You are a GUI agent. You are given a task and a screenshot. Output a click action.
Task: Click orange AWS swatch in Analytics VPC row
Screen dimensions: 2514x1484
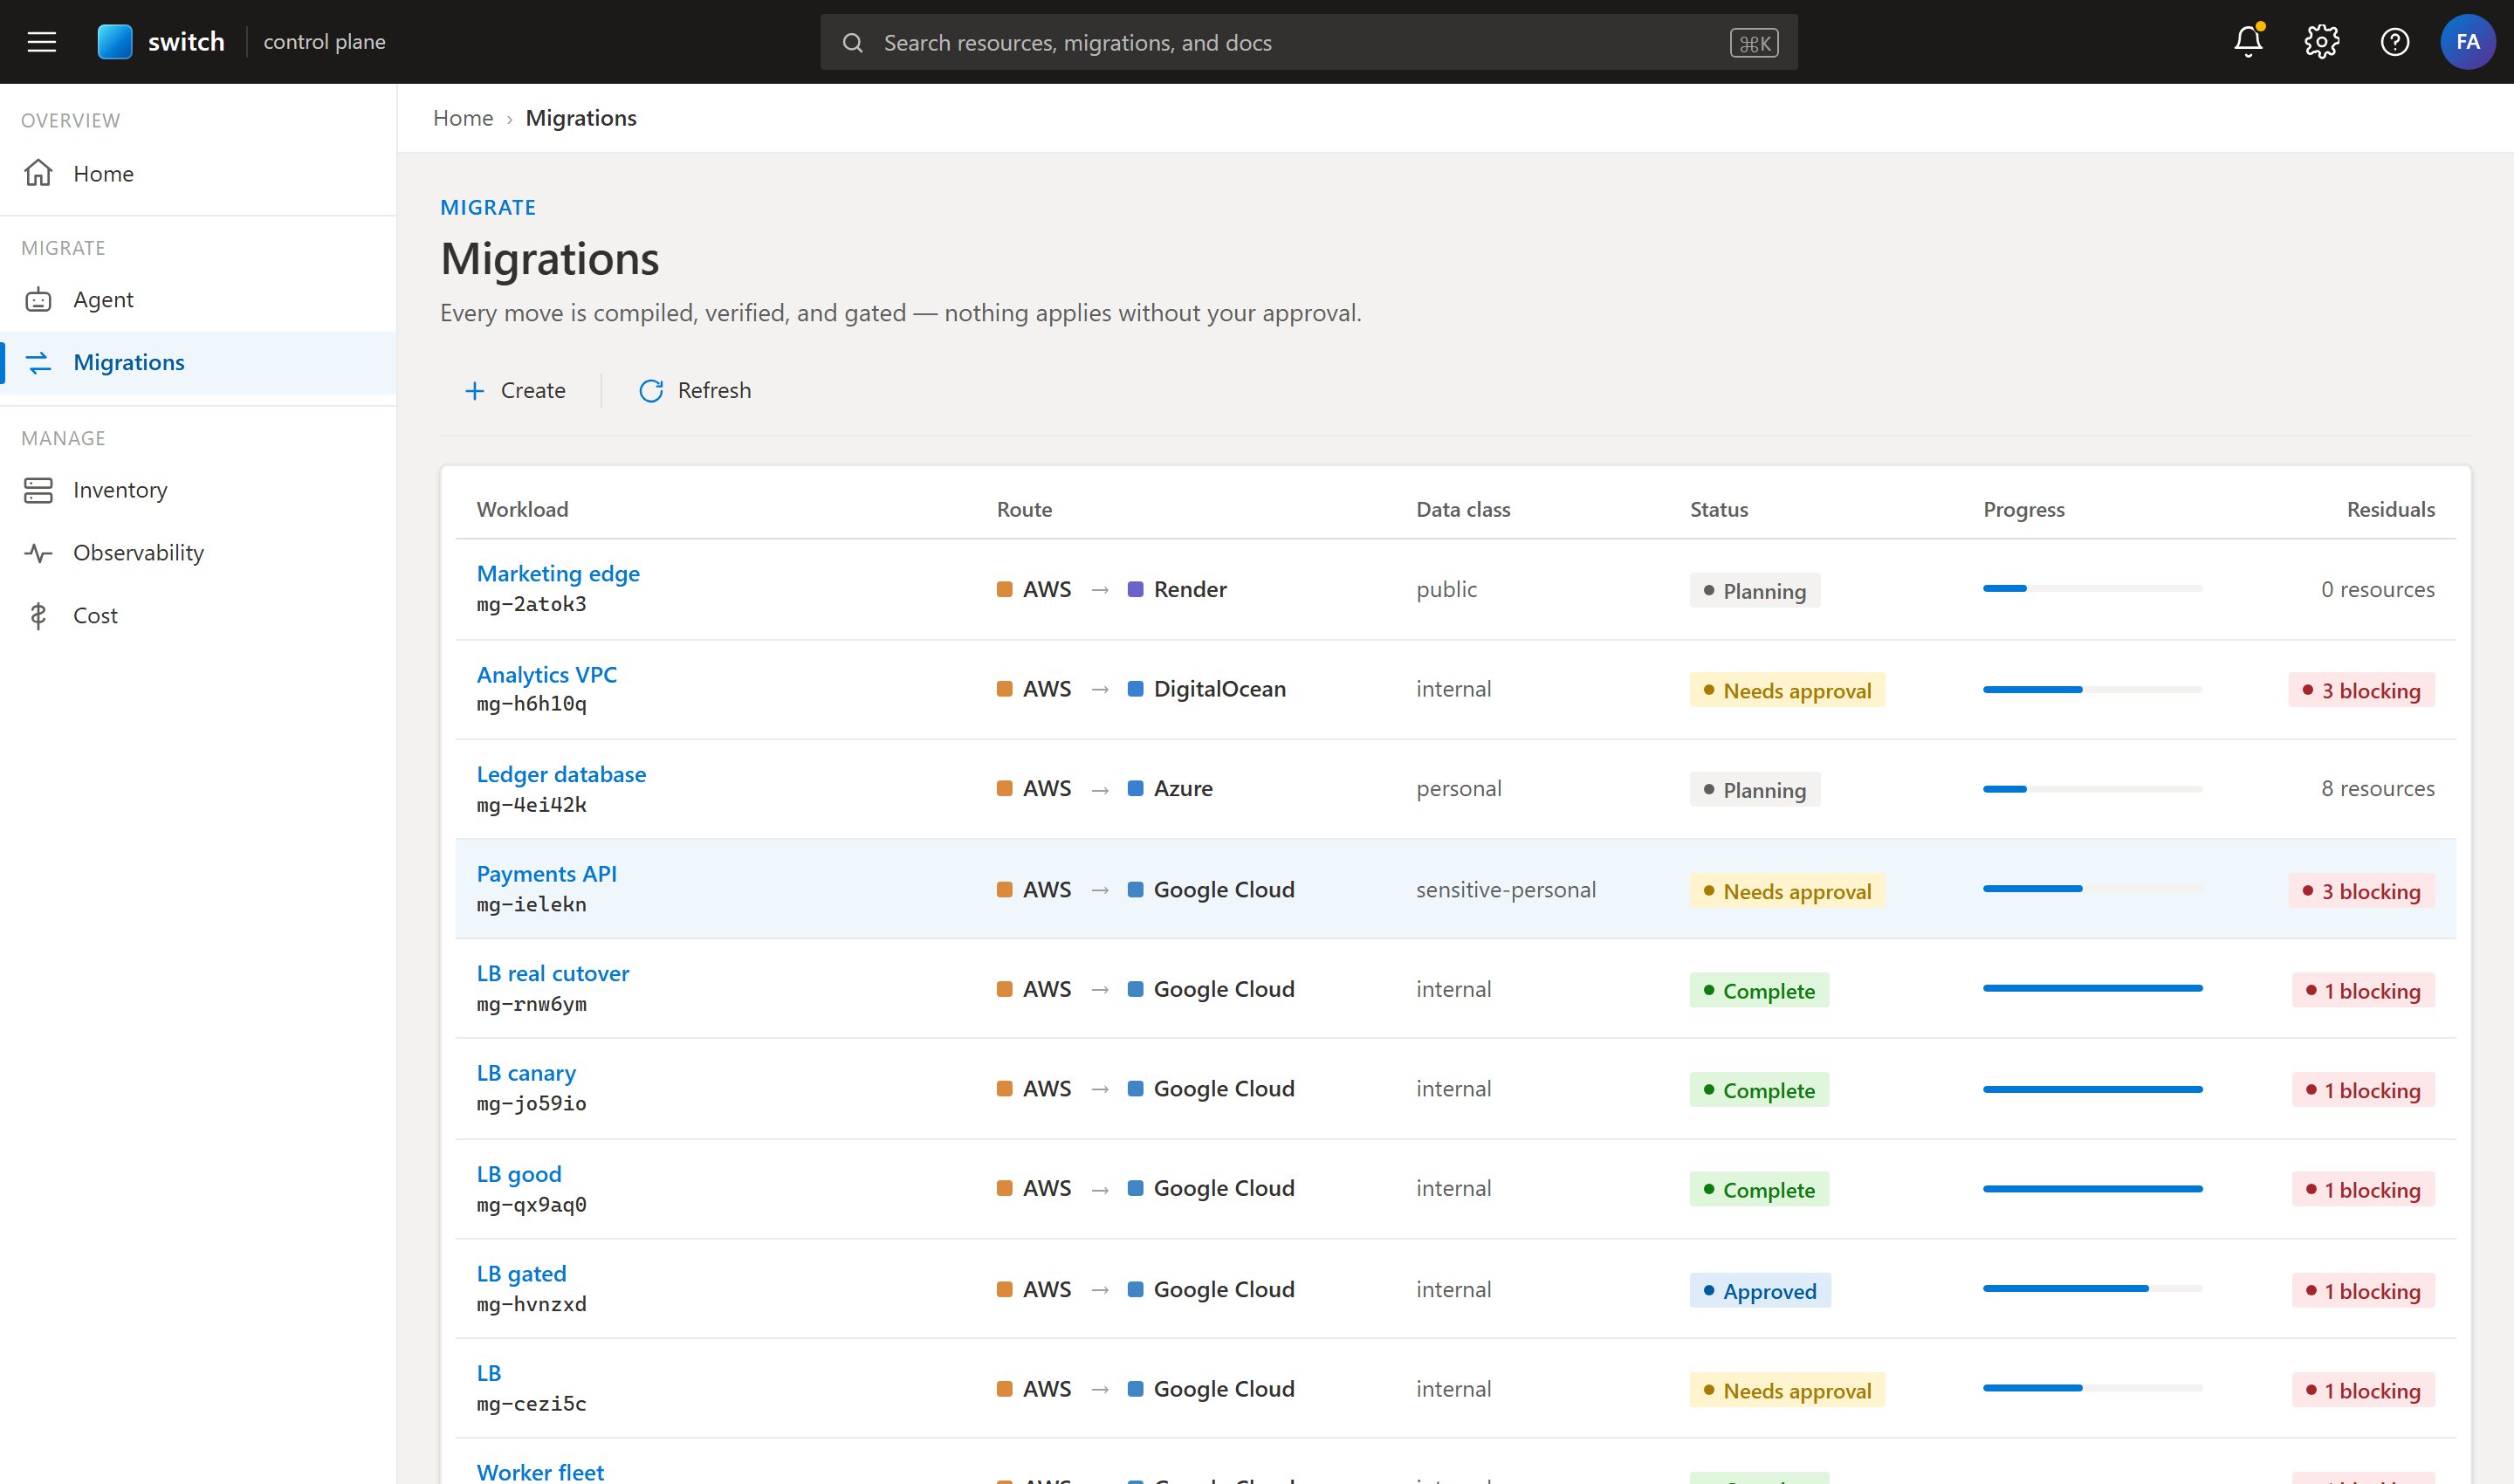click(x=1004, y=689)
